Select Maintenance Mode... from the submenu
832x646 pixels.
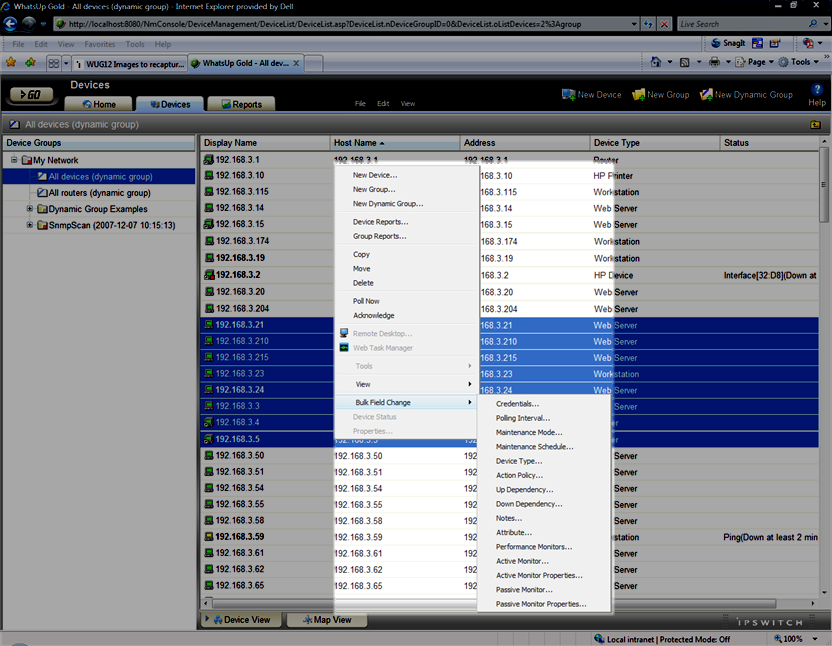tap(528, 433)
